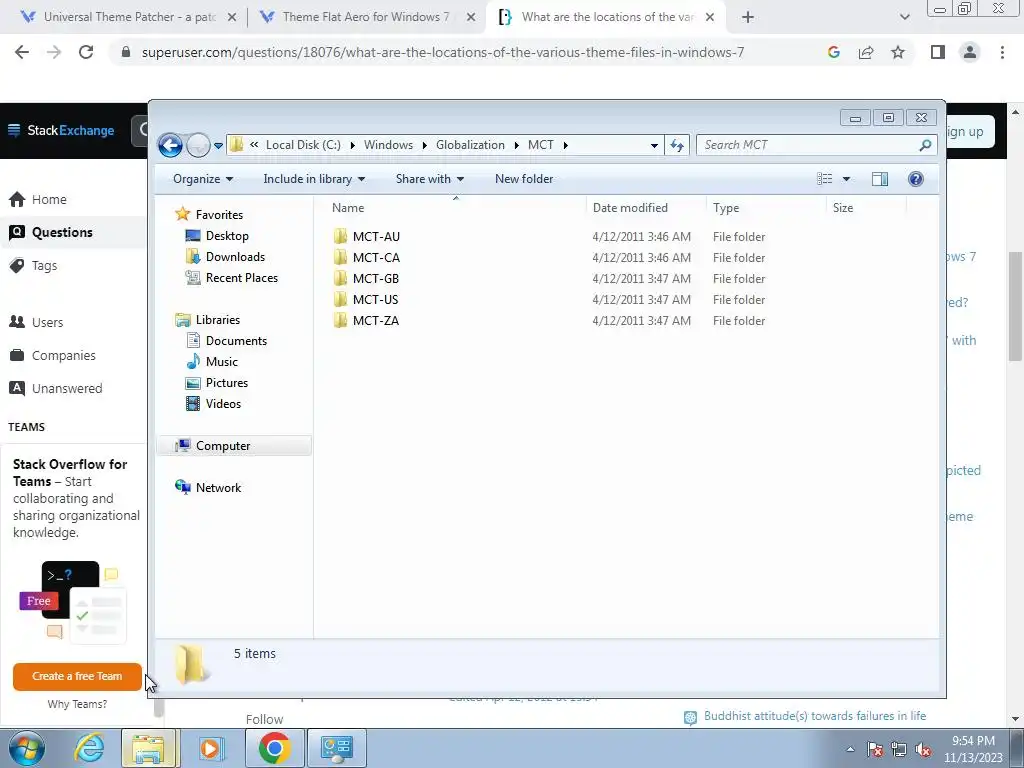Create a New folder
This screenshot has height=768, width=1024.
pos(524,179)
